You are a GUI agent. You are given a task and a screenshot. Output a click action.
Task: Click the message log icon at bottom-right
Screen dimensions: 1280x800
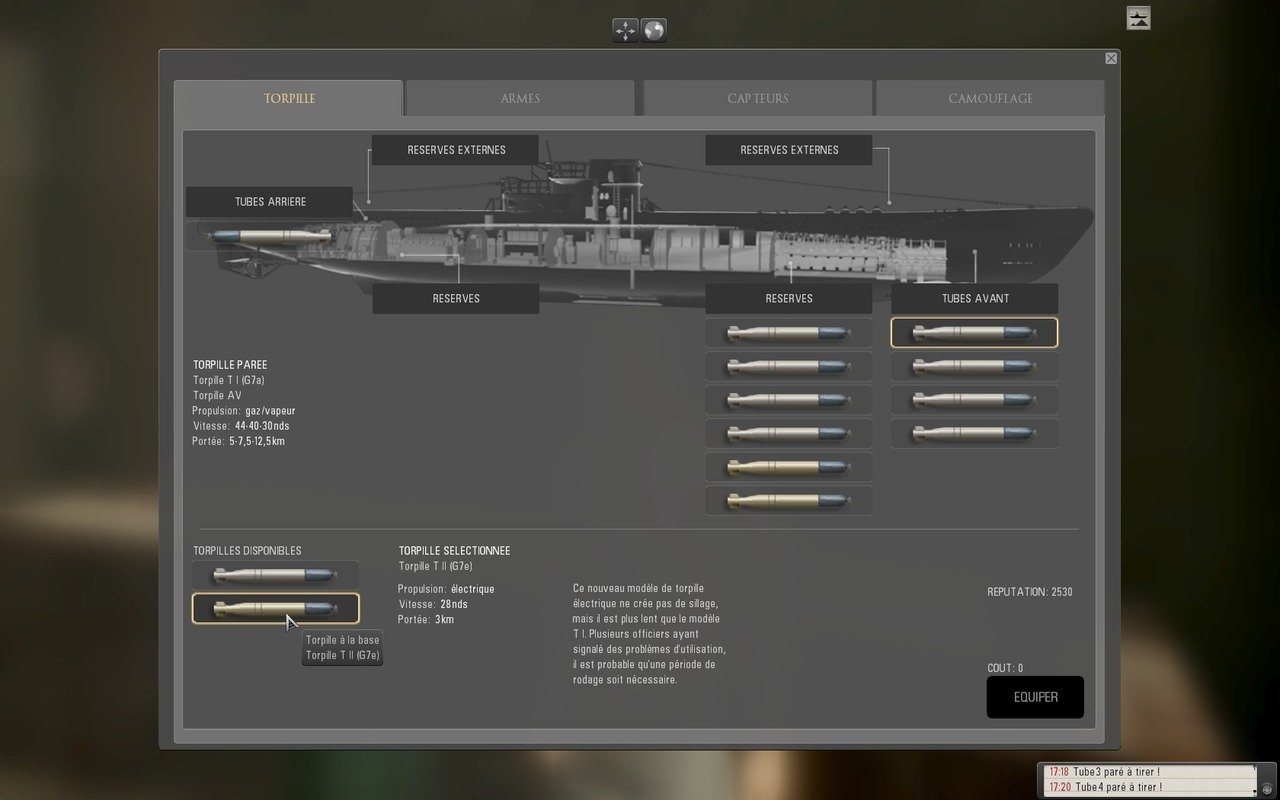pyautogui.click(x=1266, y=789)
